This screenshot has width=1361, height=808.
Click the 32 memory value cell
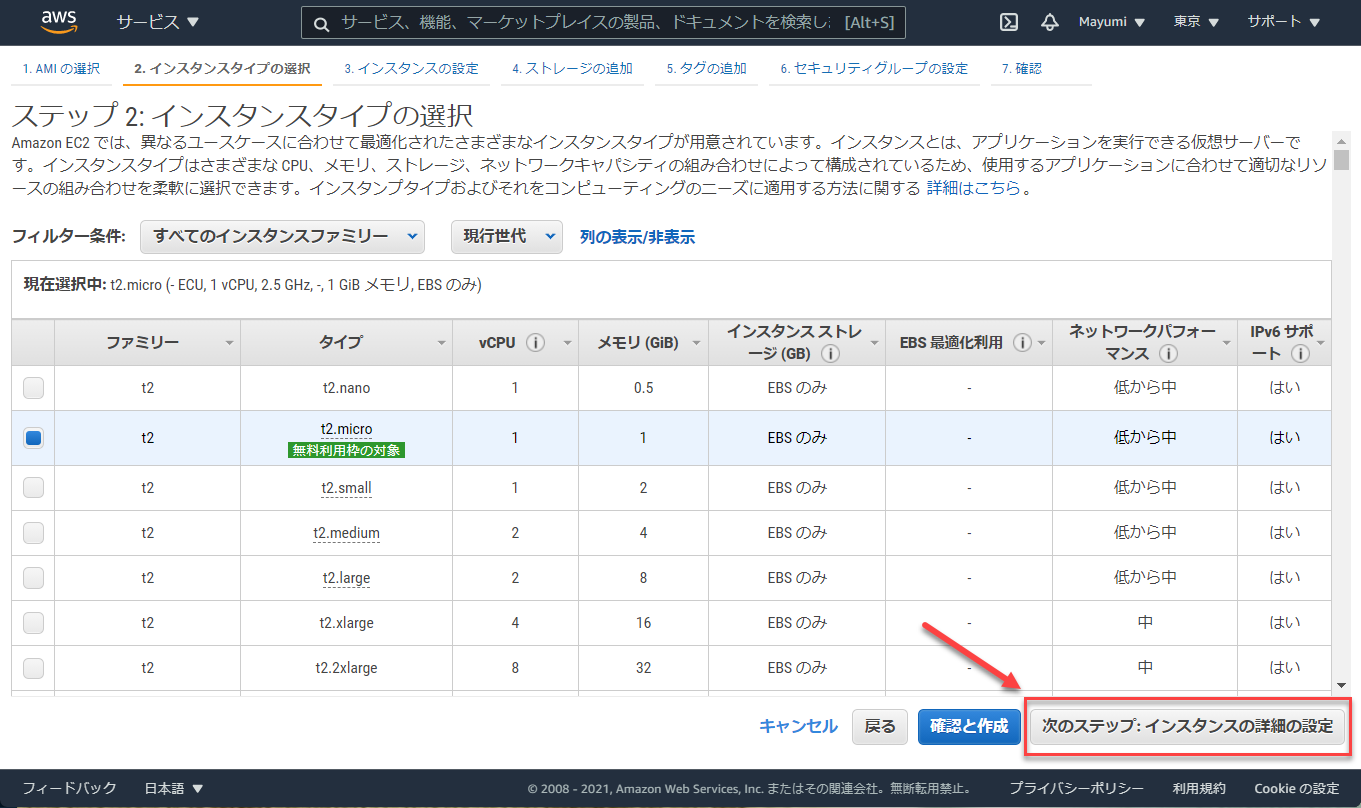(x=643, y=668)
